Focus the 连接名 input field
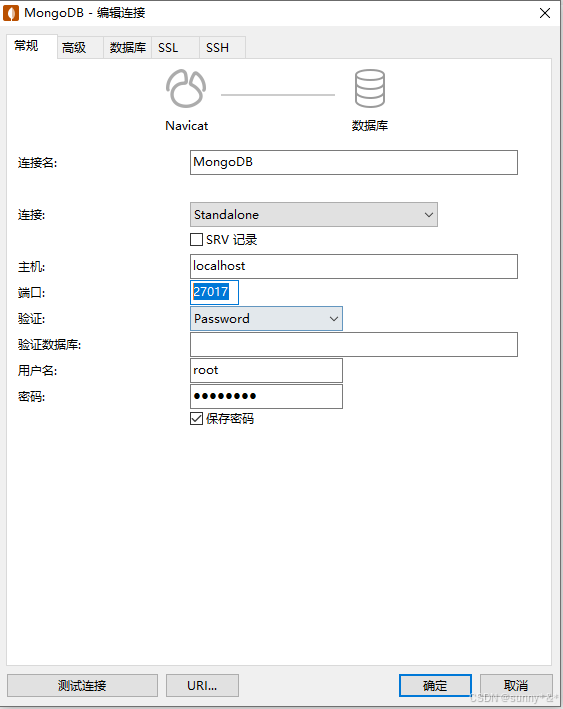This screenshot has height=709, width=563. pos(354,163)
